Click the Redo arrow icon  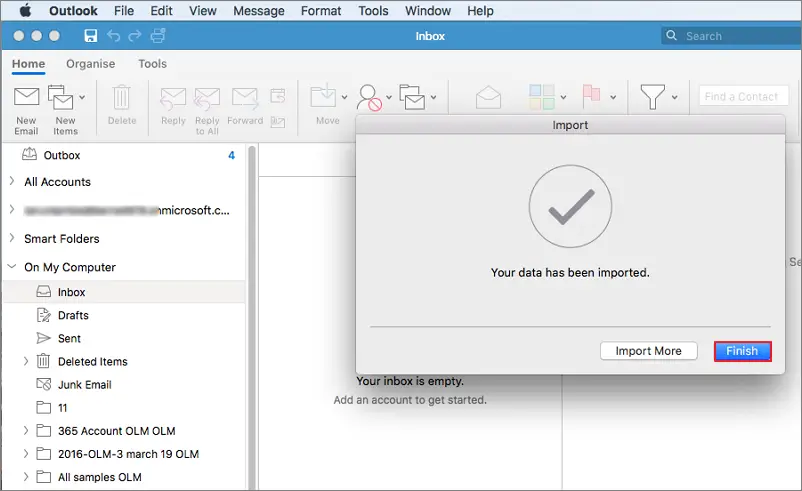coord(135,36)
